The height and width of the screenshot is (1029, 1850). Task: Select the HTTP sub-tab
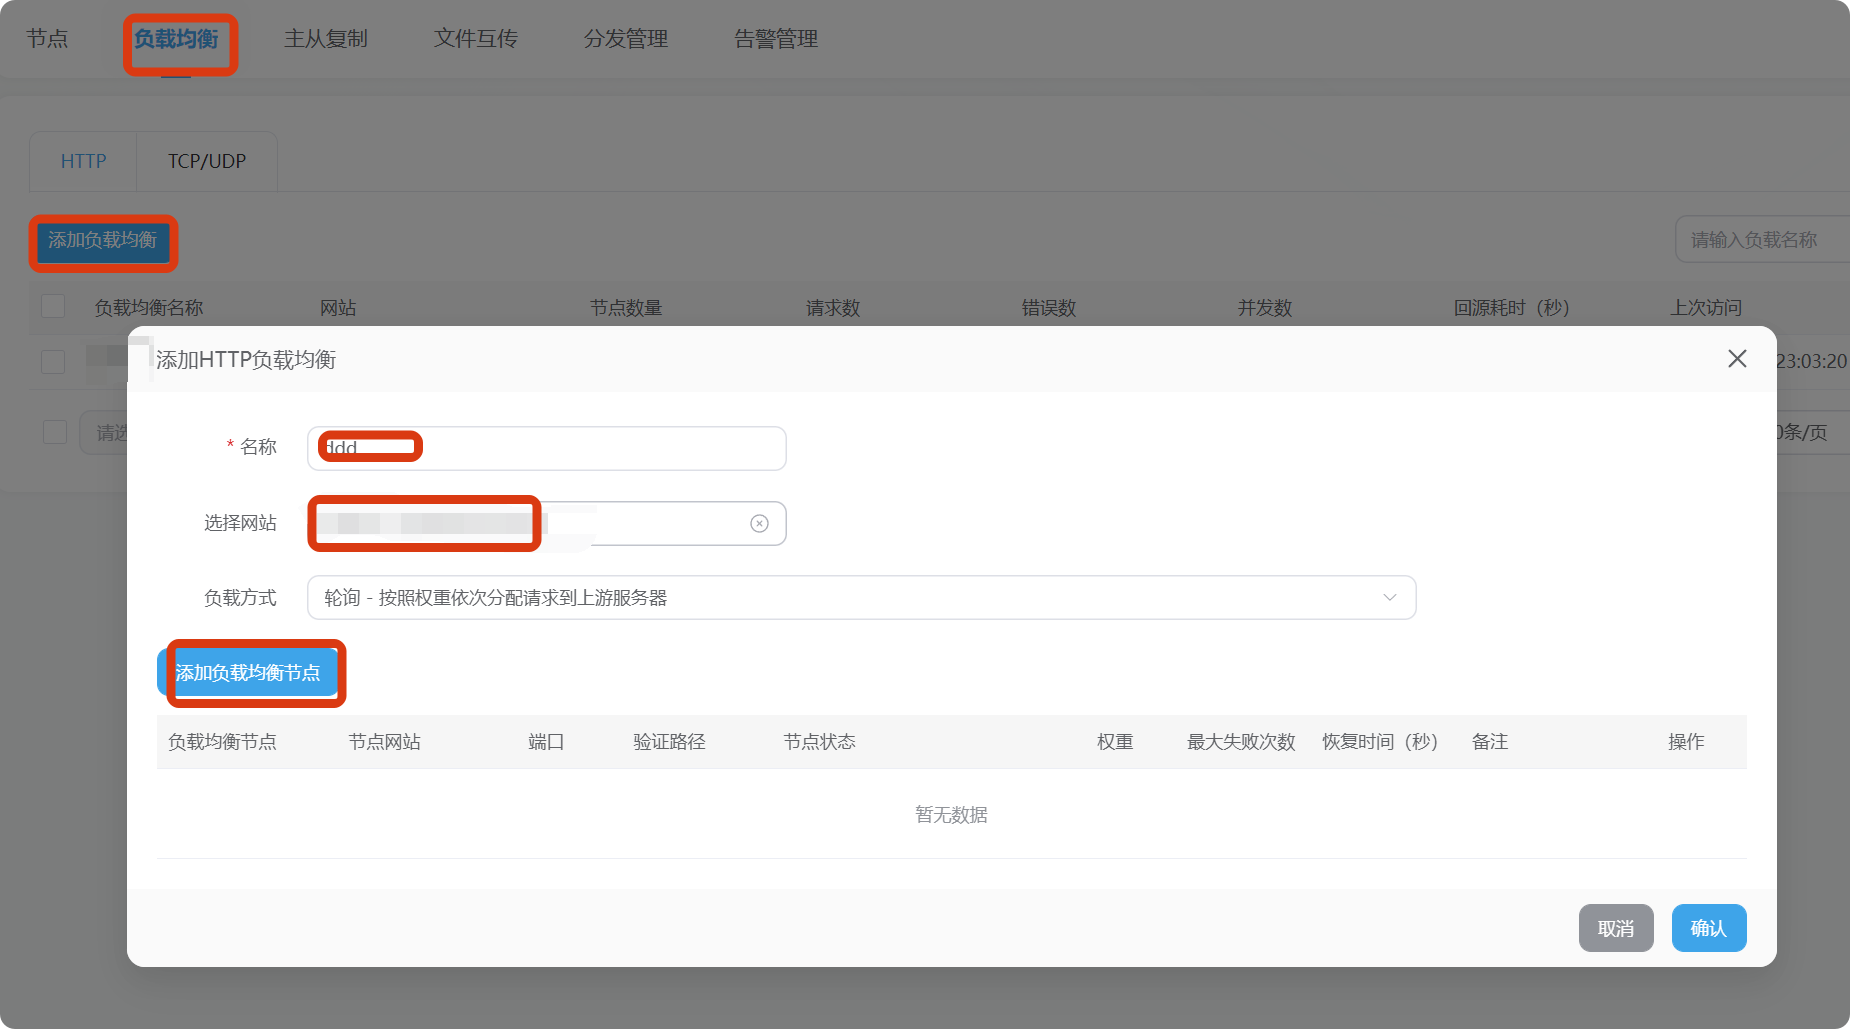pos(83,161)
